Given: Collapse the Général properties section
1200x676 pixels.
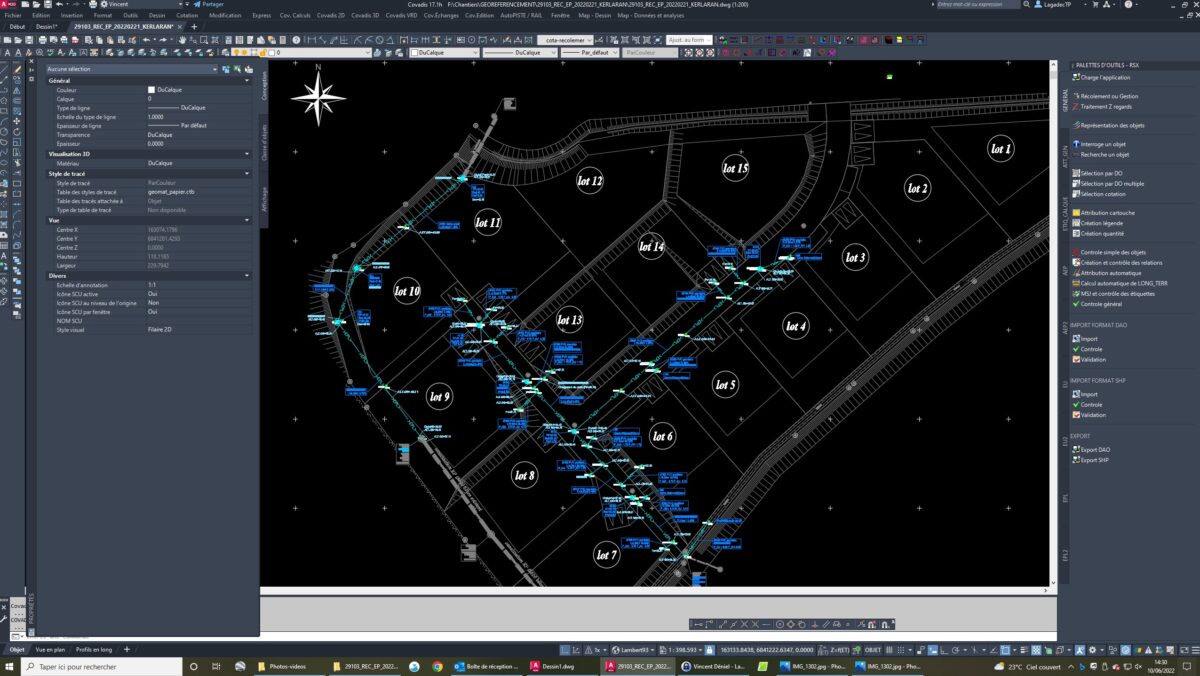Looking at the screenshot, I should [x=247, y=80].
